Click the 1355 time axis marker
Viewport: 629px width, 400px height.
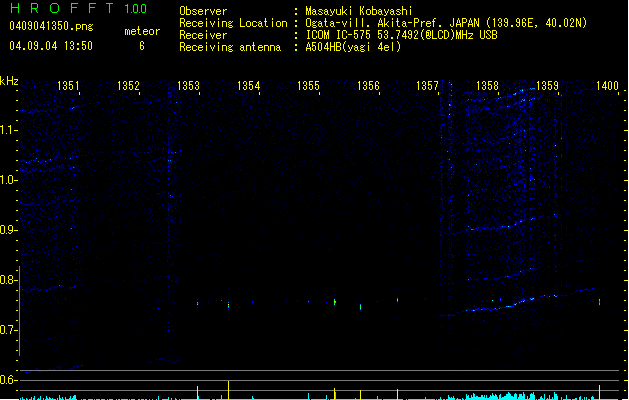[x=308, y=86]
